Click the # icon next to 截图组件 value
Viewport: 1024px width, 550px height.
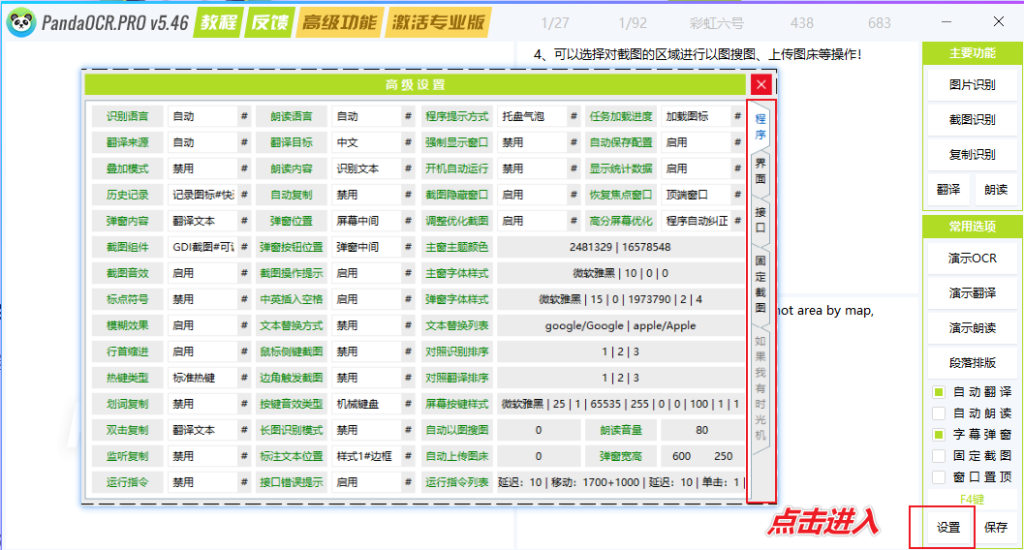coord(244,247)
